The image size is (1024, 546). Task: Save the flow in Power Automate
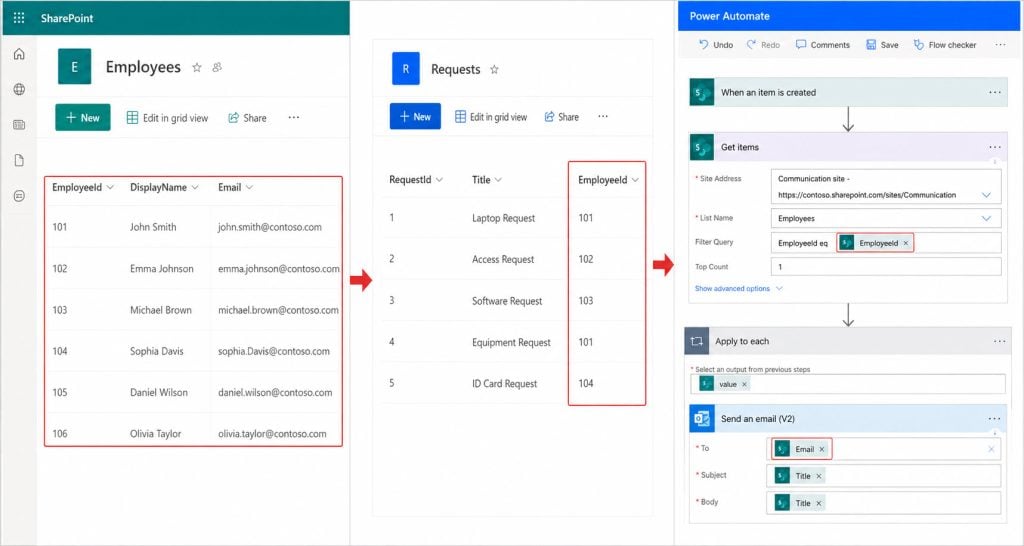pyautogui.click(x=882, y=45)
